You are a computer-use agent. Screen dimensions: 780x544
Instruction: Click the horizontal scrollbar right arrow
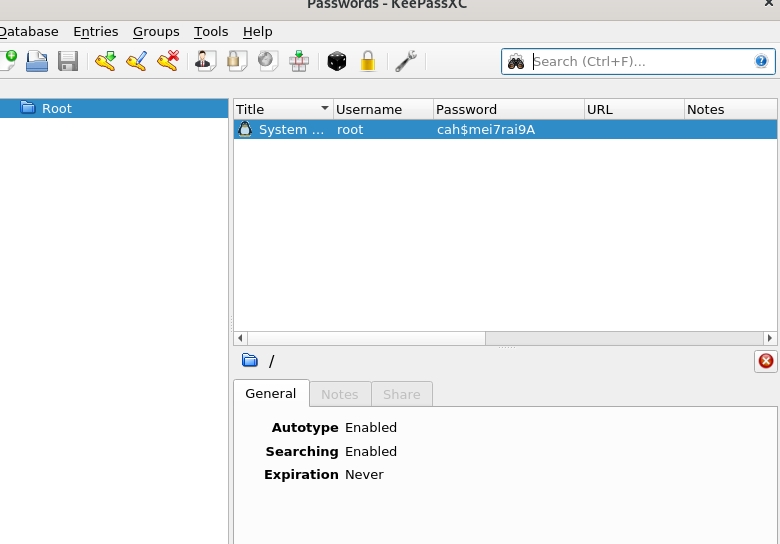pos(770,339)
